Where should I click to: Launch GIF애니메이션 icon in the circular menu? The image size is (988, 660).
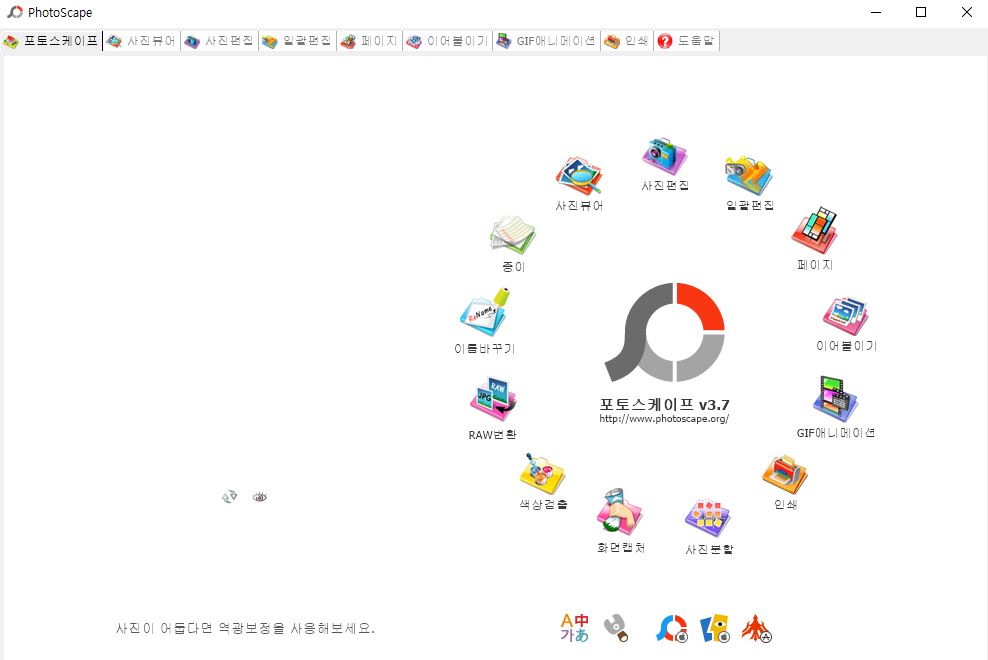point(835,399)
